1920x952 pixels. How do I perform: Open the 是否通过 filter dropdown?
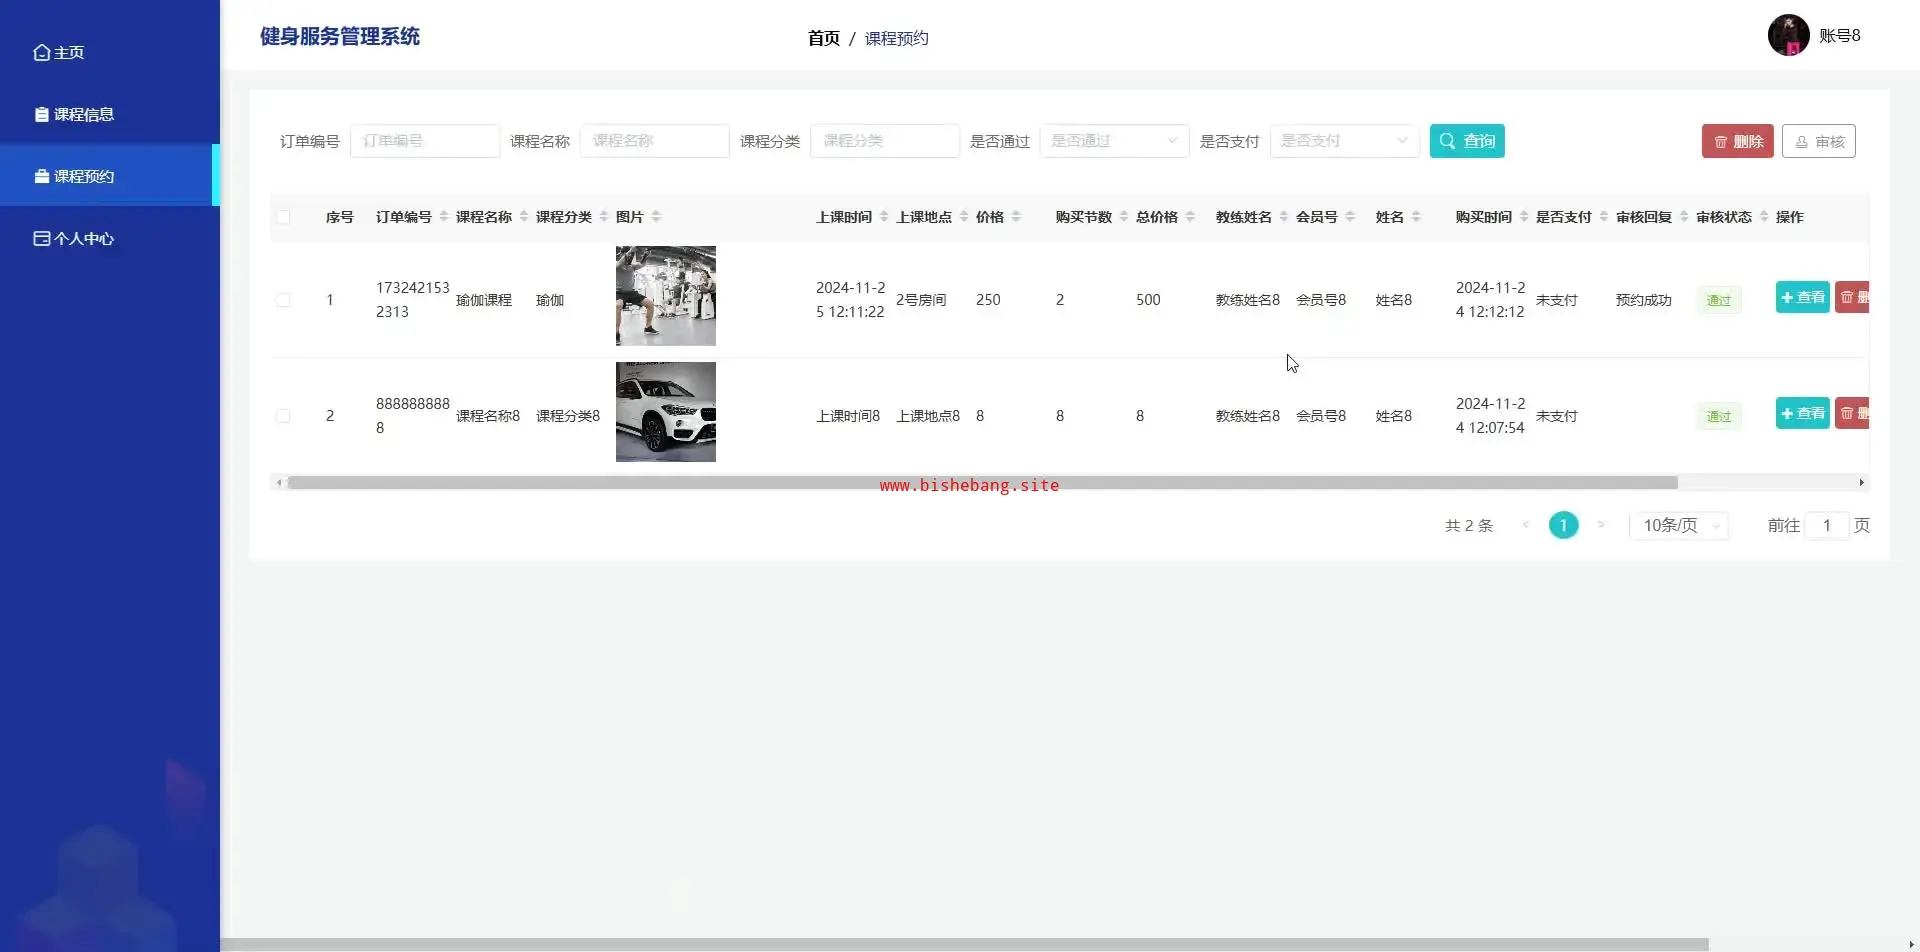1114,141
